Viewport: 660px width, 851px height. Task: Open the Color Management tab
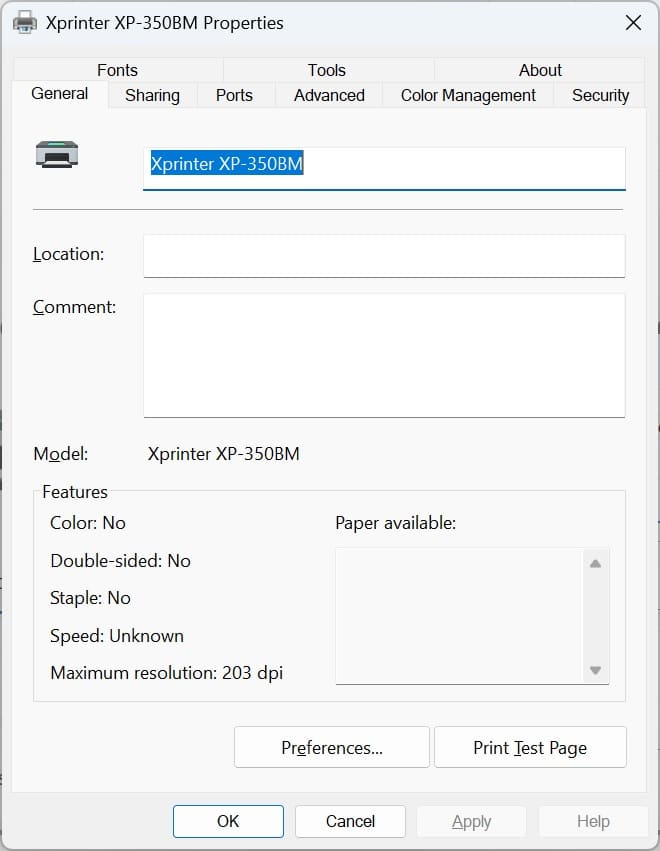[x=468, y=96]
